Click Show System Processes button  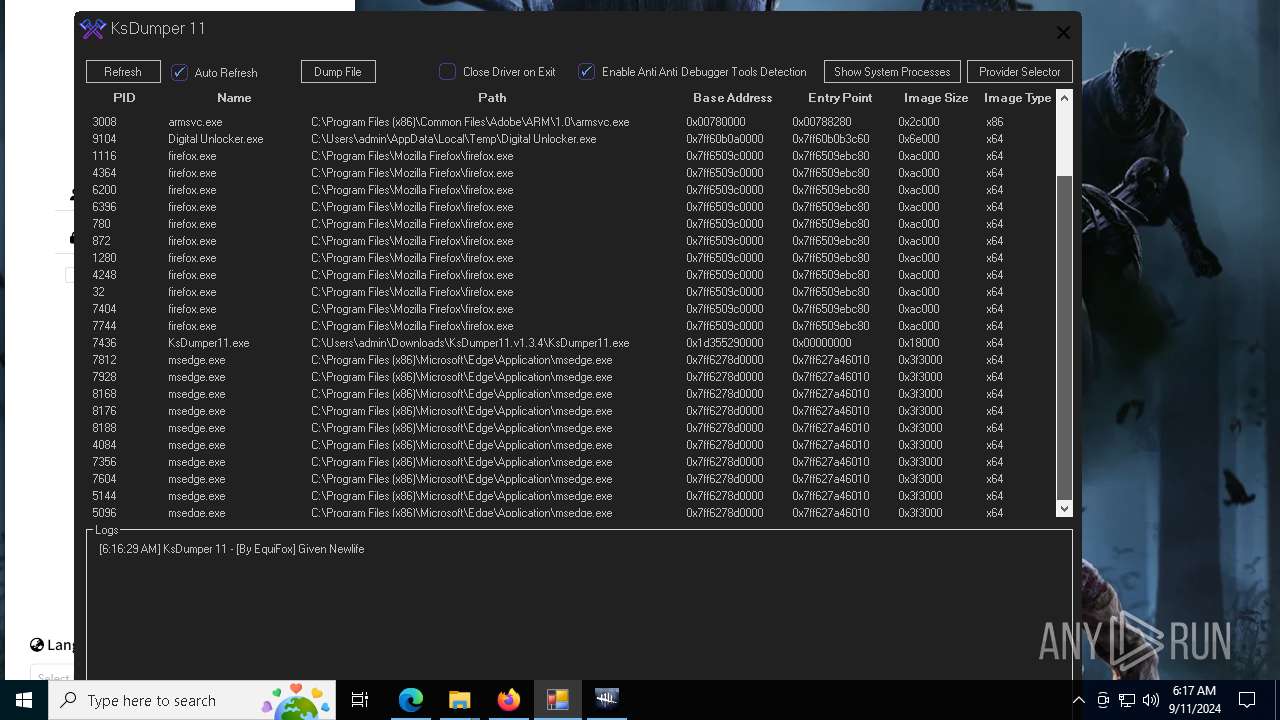click(x=892, y=72)
